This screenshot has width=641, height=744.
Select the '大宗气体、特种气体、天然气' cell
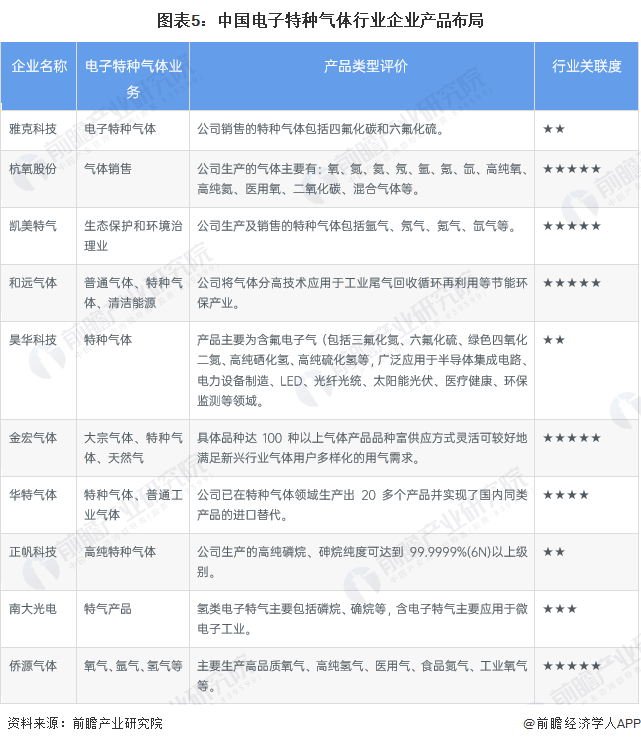point(133,447)
